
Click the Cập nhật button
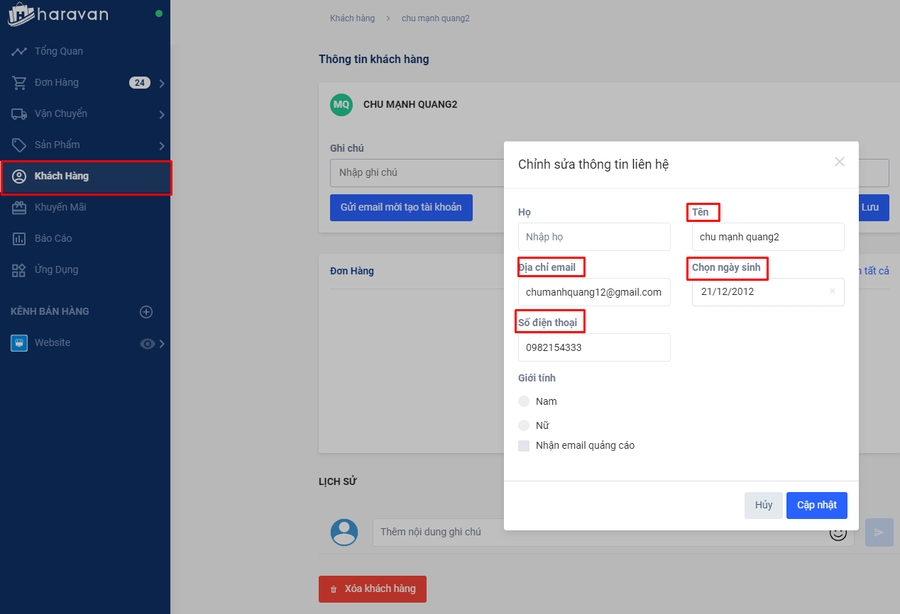tap(816, 505)
